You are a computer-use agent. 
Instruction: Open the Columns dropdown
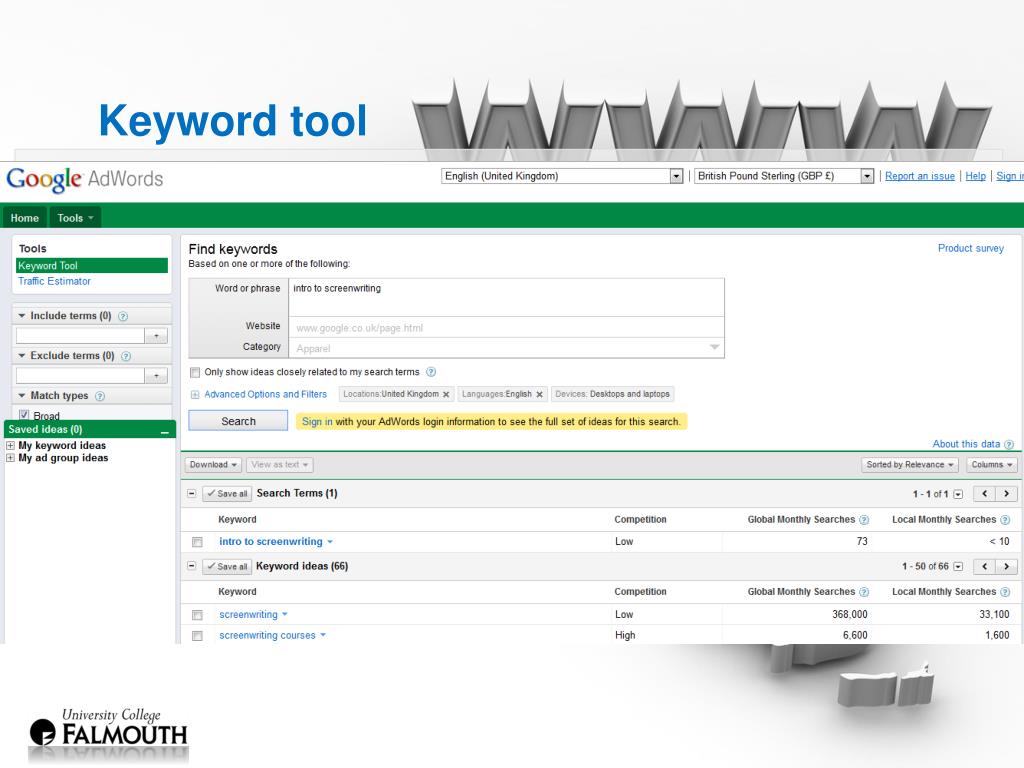pos(991,465)
